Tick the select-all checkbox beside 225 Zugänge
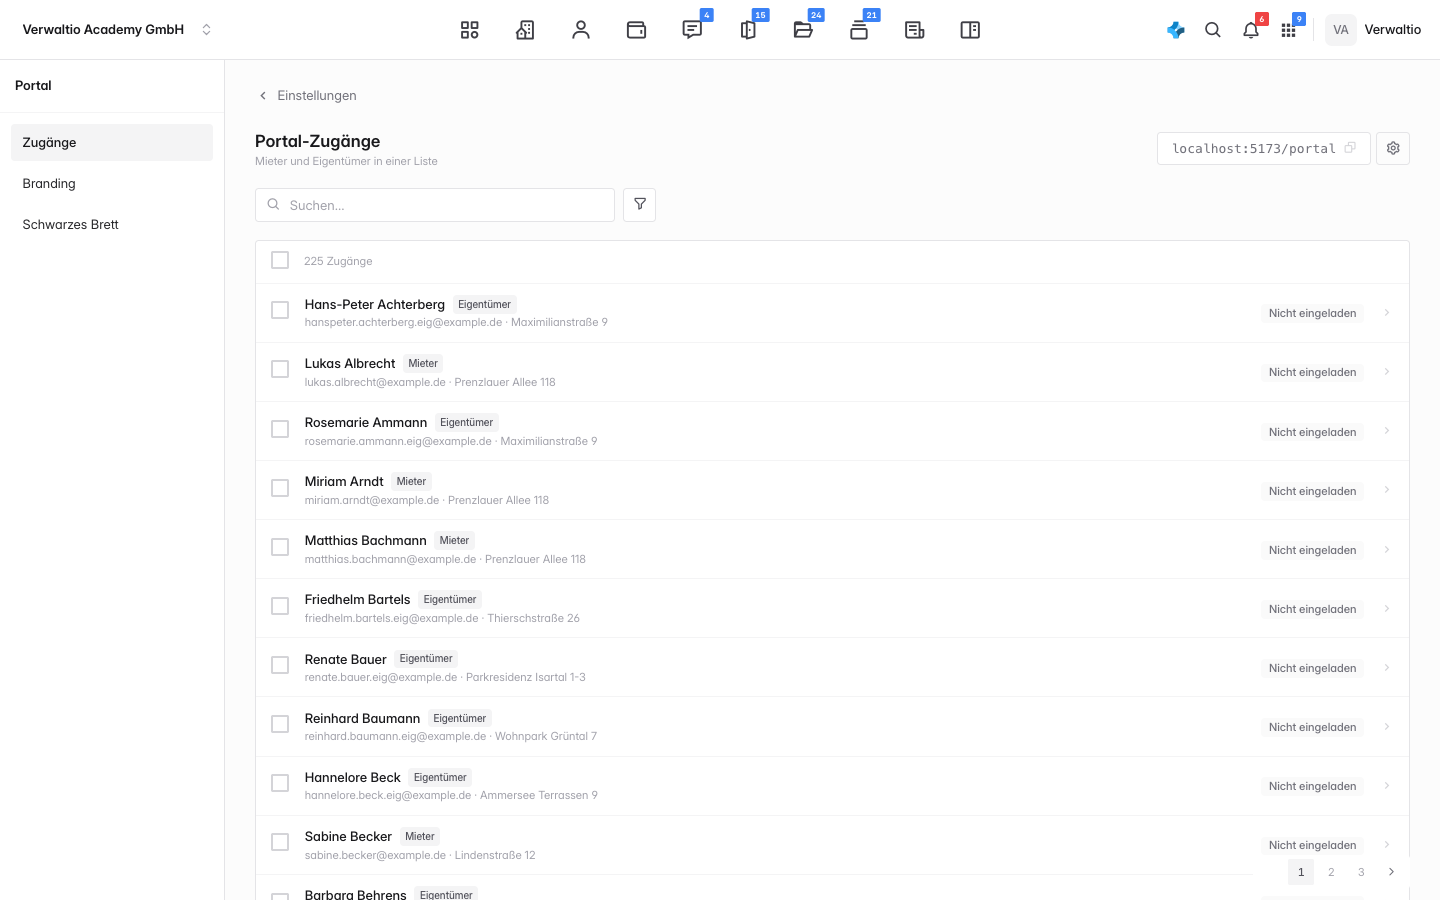Image resolution: width=1440 pixels, height=900 pixels. tap(280, 260)
